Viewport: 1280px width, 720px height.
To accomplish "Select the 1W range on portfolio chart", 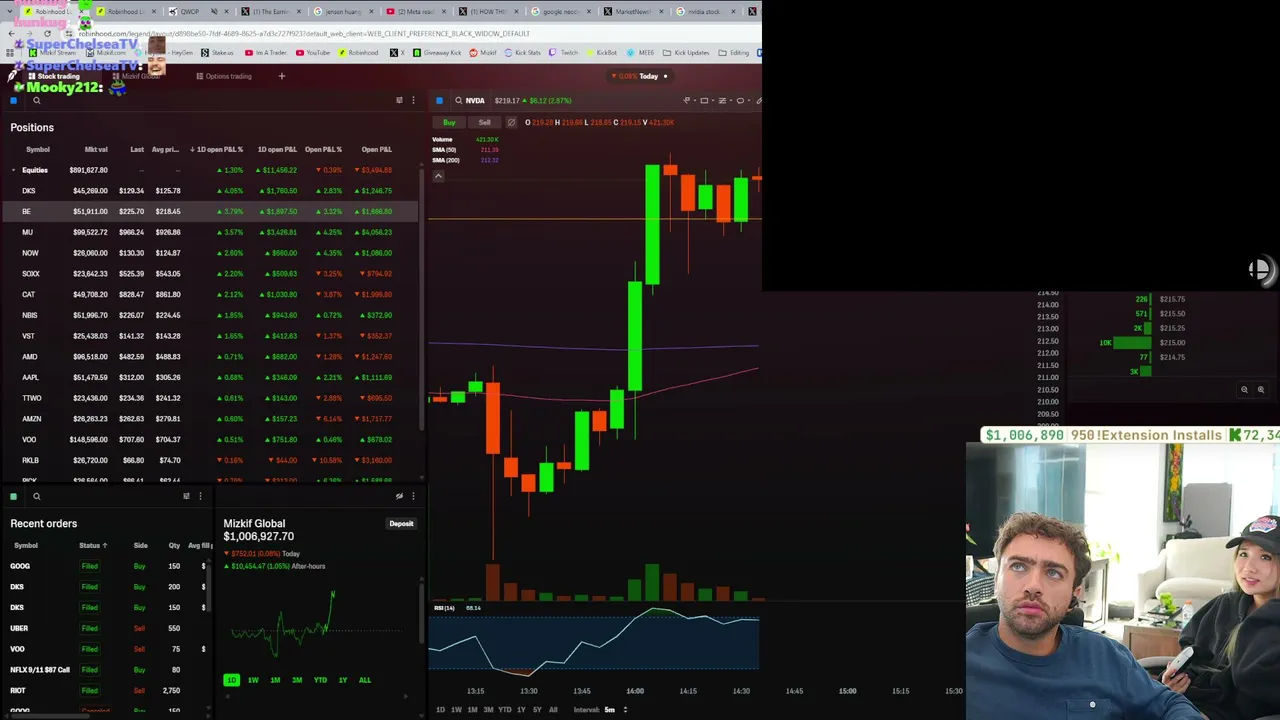I will [x=253, y=680].
